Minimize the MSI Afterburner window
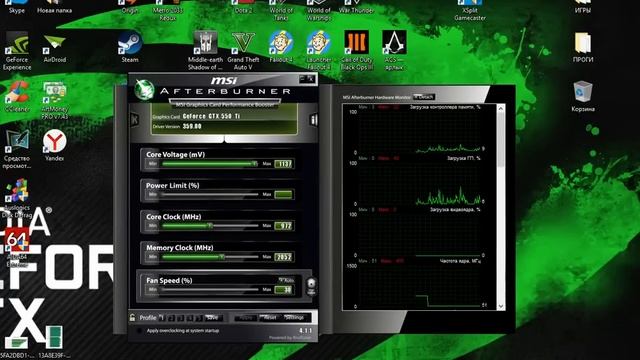The width and height of the screenshot is (640, 360). pos(302,78)
